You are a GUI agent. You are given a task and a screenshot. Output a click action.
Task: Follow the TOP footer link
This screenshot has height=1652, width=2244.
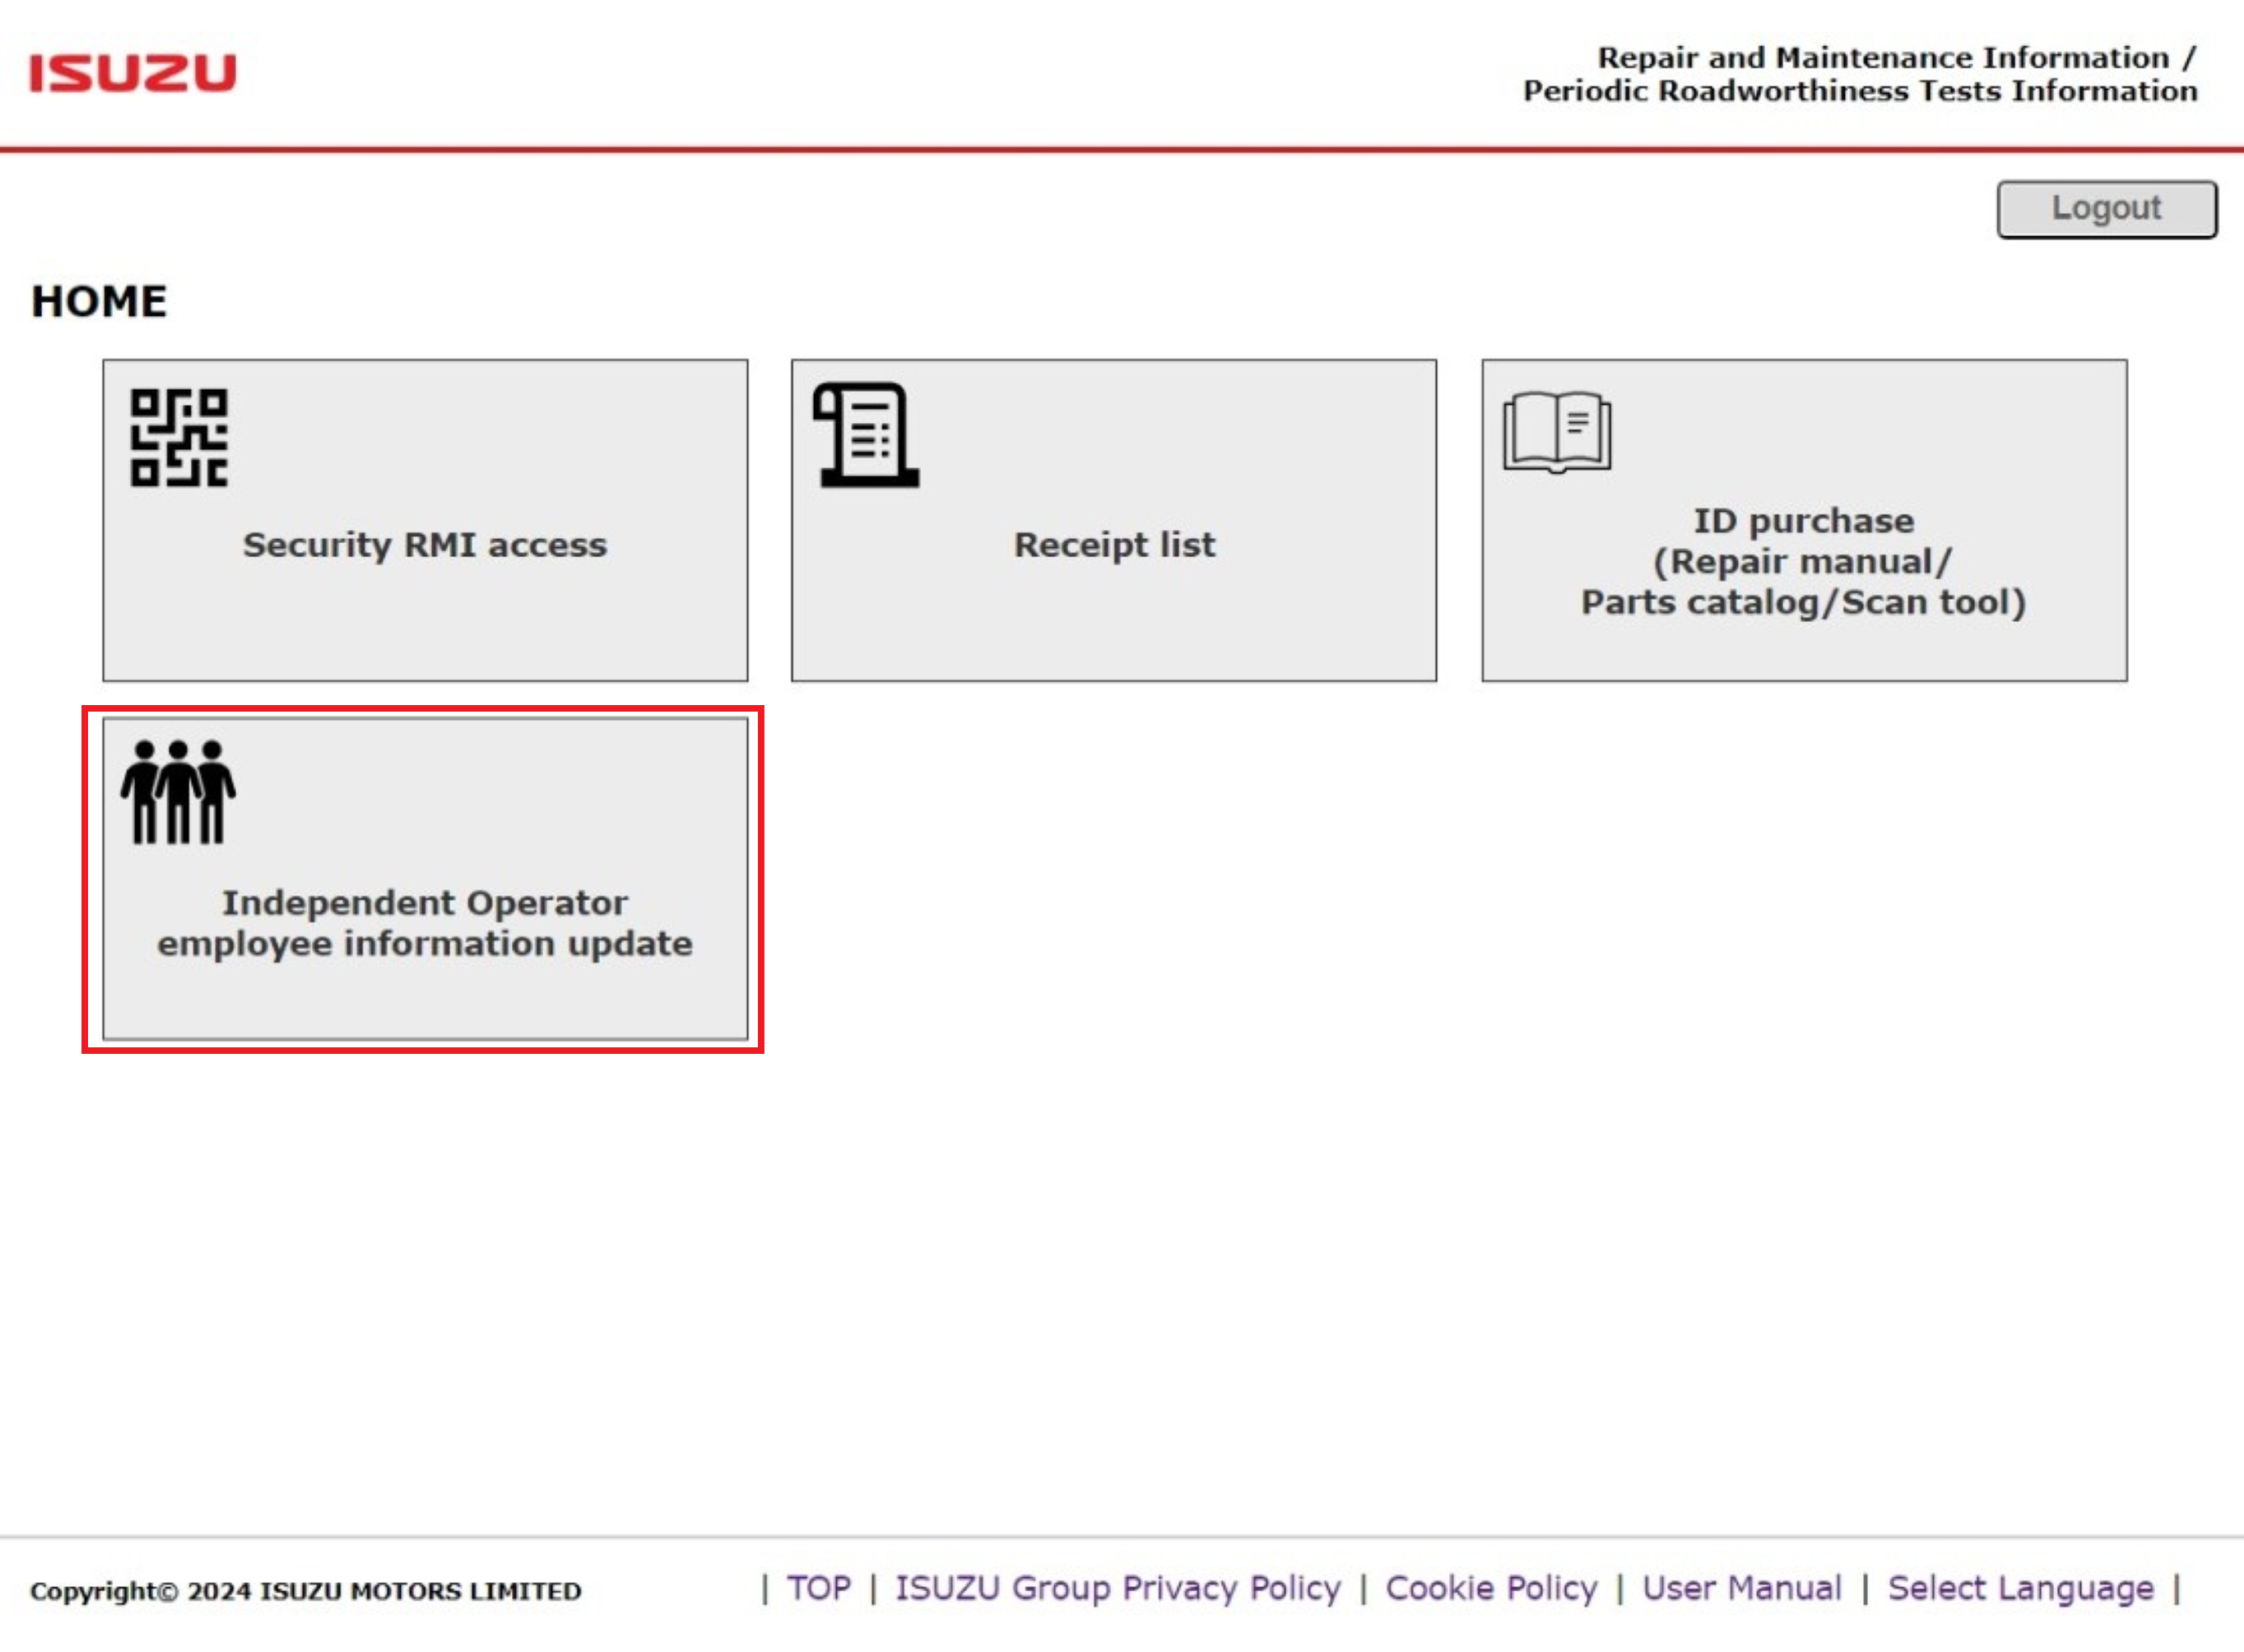(818, 1588)
